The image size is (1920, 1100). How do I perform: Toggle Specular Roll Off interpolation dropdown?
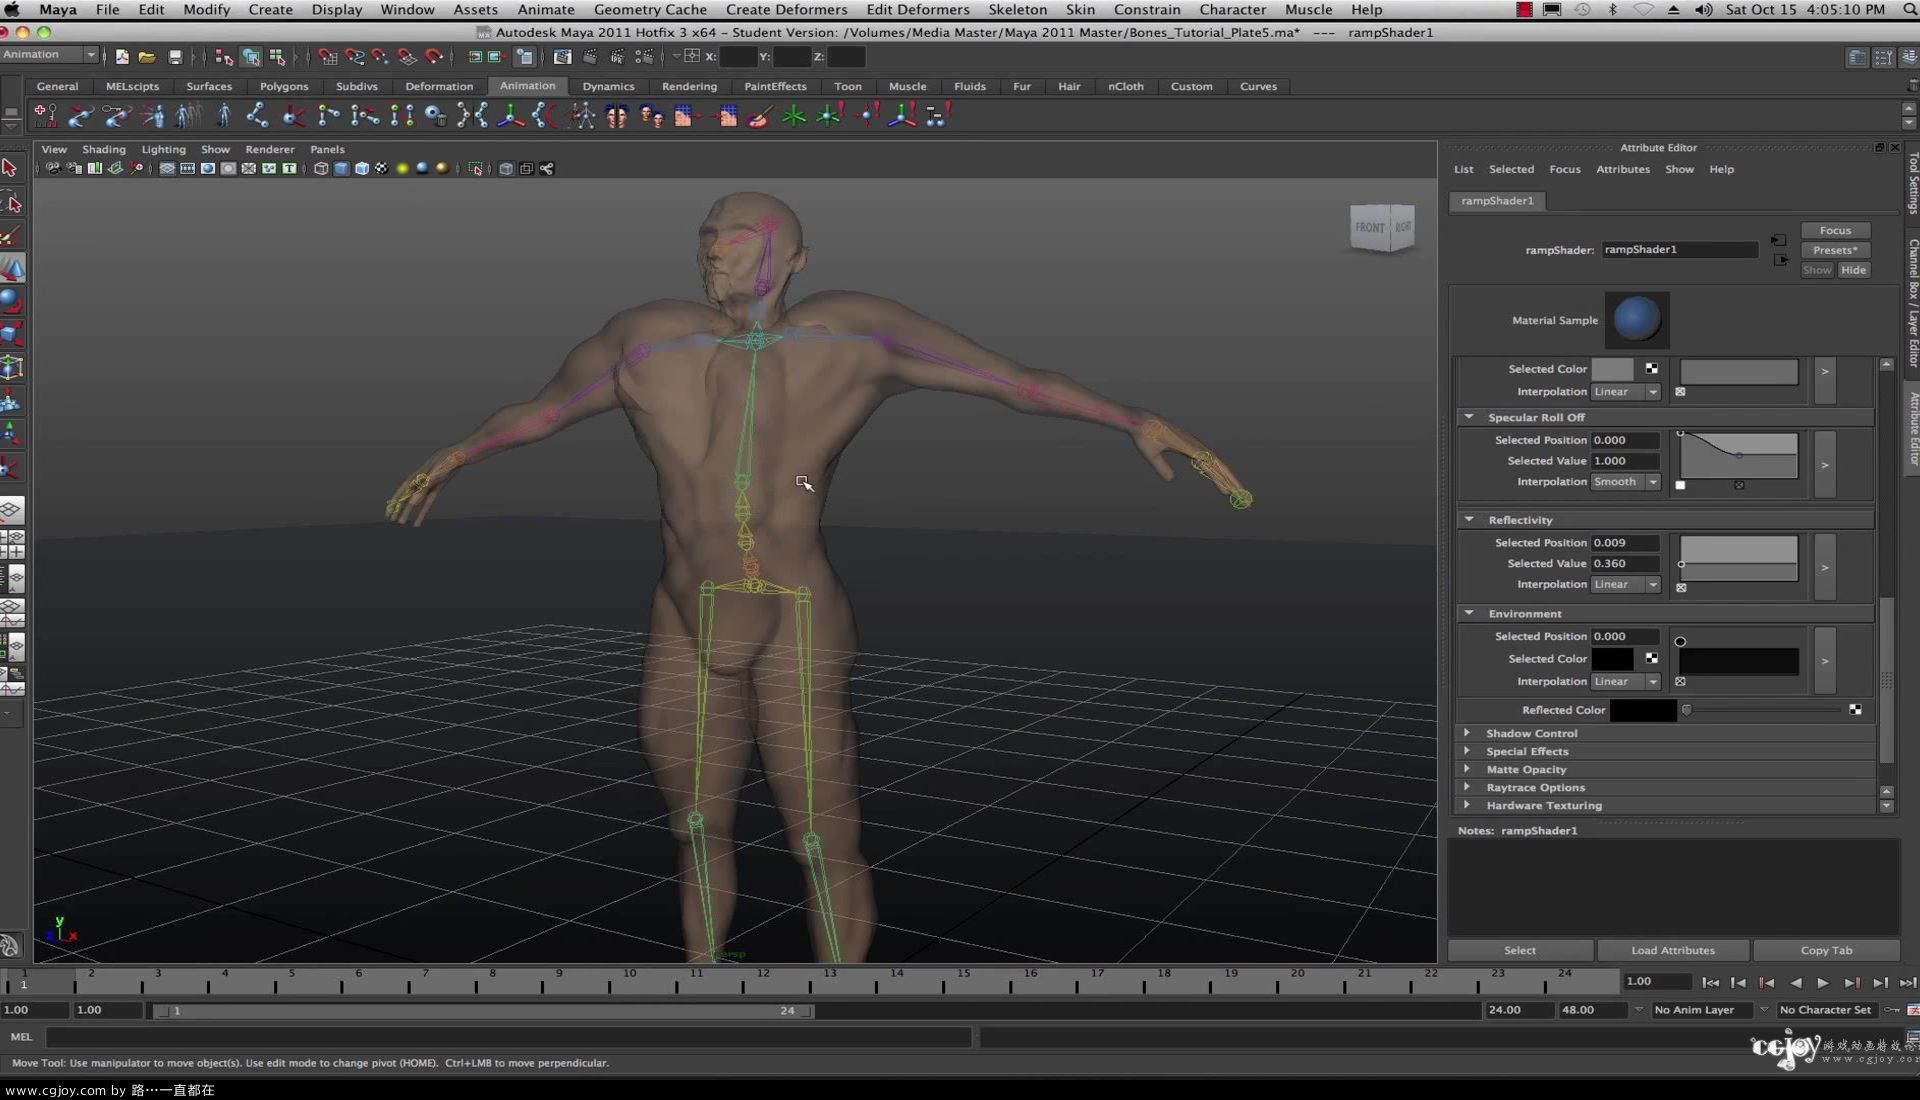[x=1652, y=481]
